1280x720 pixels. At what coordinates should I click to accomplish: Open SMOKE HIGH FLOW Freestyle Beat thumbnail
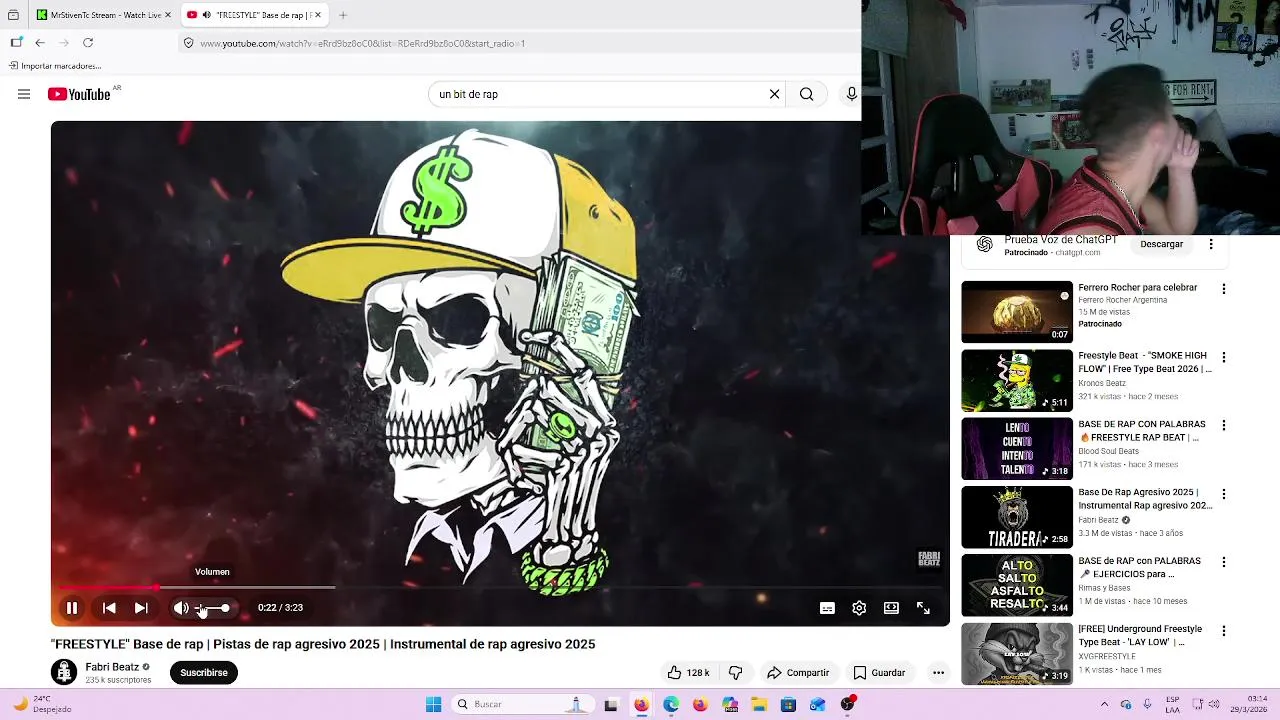tap(1017, 380)
